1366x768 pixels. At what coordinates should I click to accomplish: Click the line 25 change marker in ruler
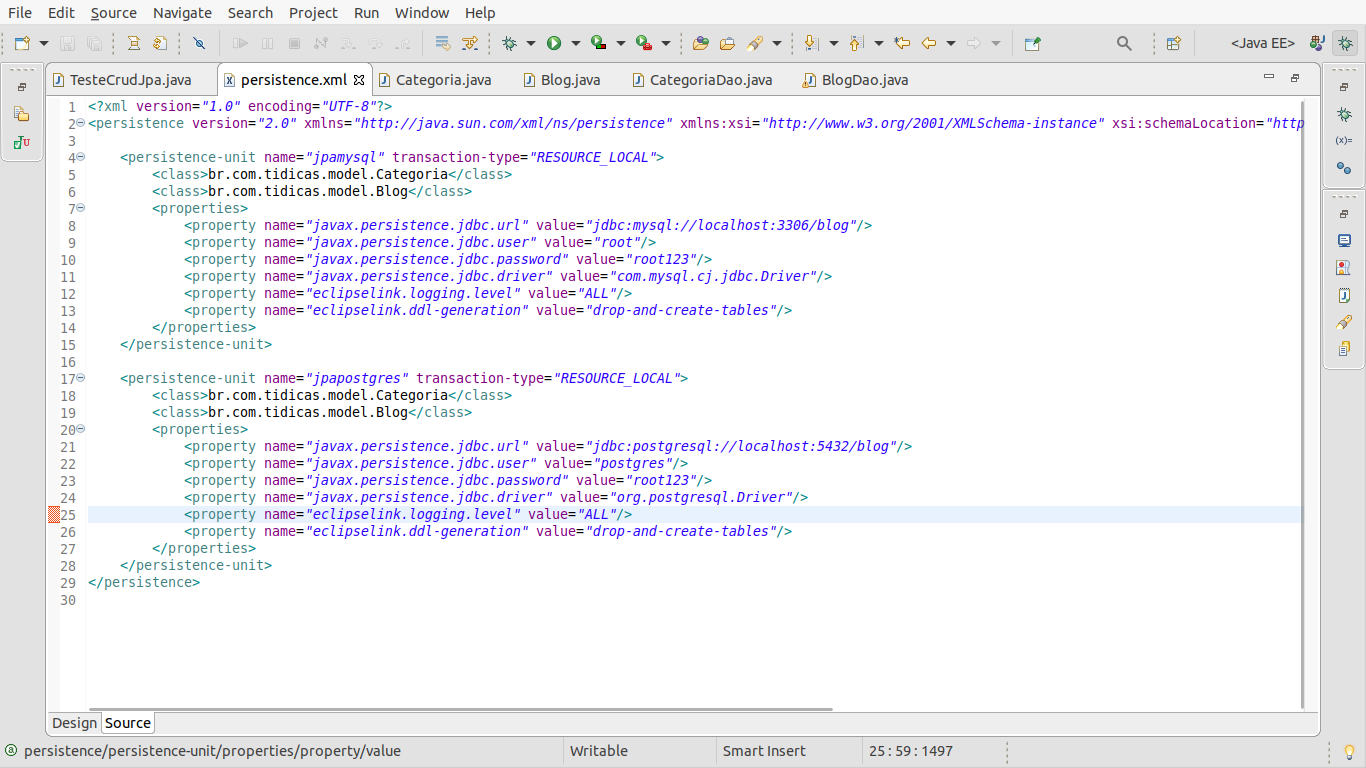pyautogui.click(x=54, y=514)
